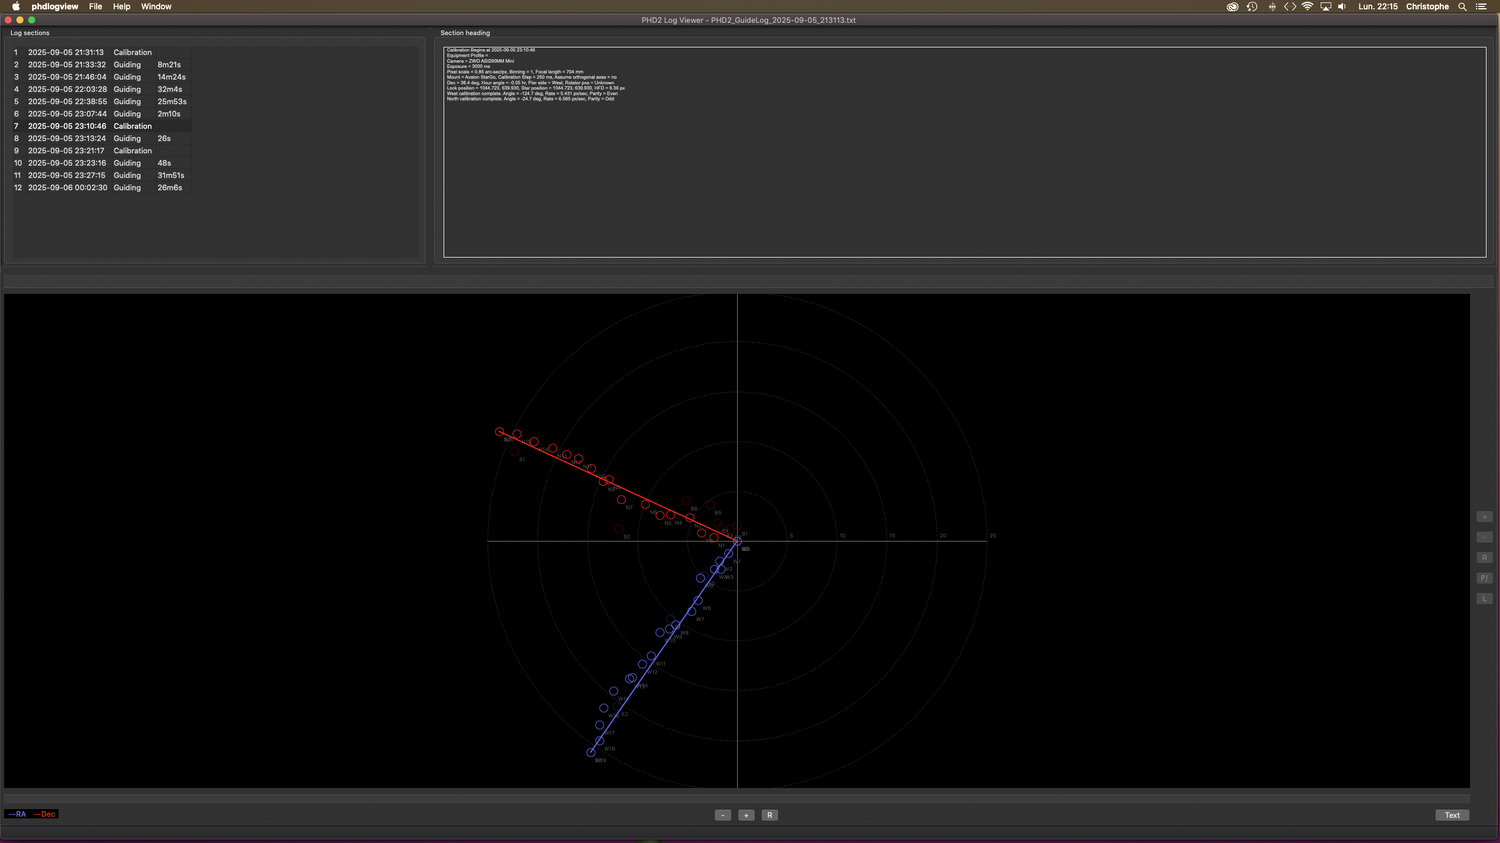The height and width of the screenshot is (843, 1500).
Task: Click the Text button
Action: 1452,815
